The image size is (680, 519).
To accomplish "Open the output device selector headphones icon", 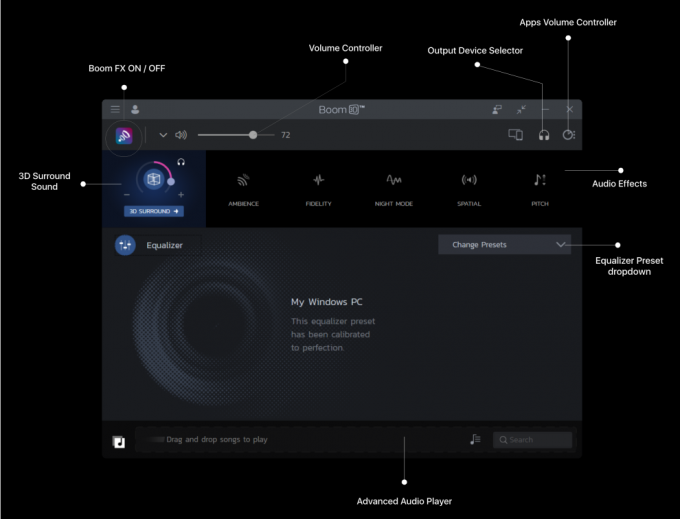I will click(544, 135).
